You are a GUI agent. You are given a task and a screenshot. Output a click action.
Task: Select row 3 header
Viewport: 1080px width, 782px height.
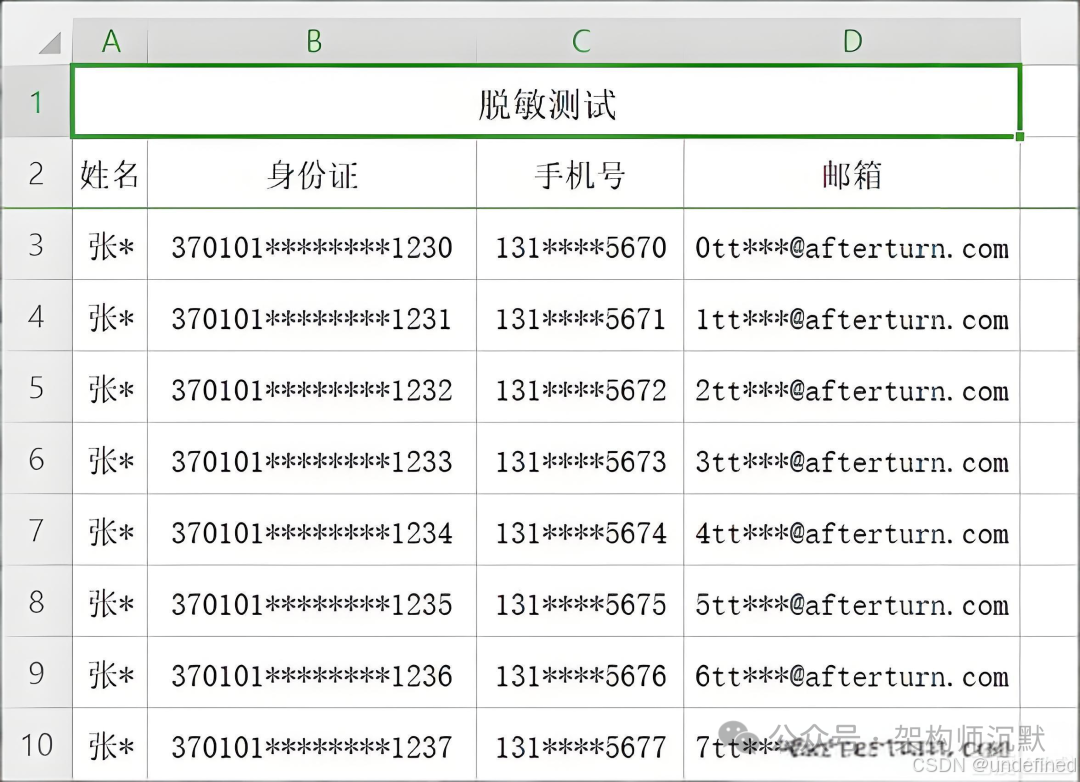(36, 245)
